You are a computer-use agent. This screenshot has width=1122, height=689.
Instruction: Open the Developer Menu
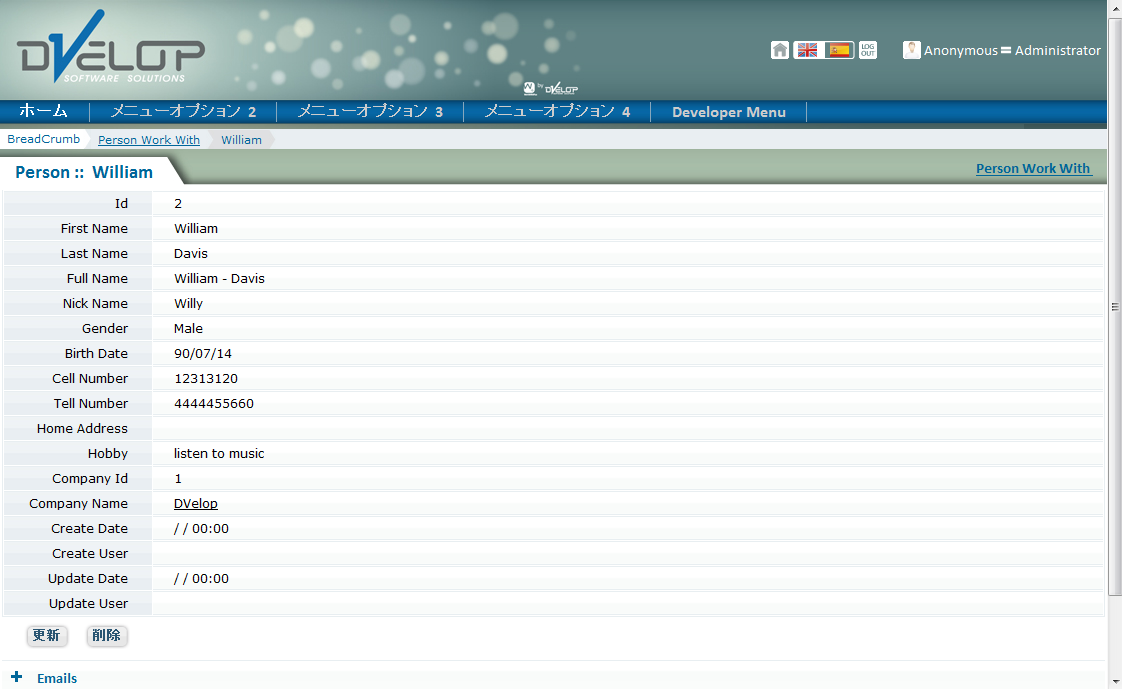tap(728, 112)
